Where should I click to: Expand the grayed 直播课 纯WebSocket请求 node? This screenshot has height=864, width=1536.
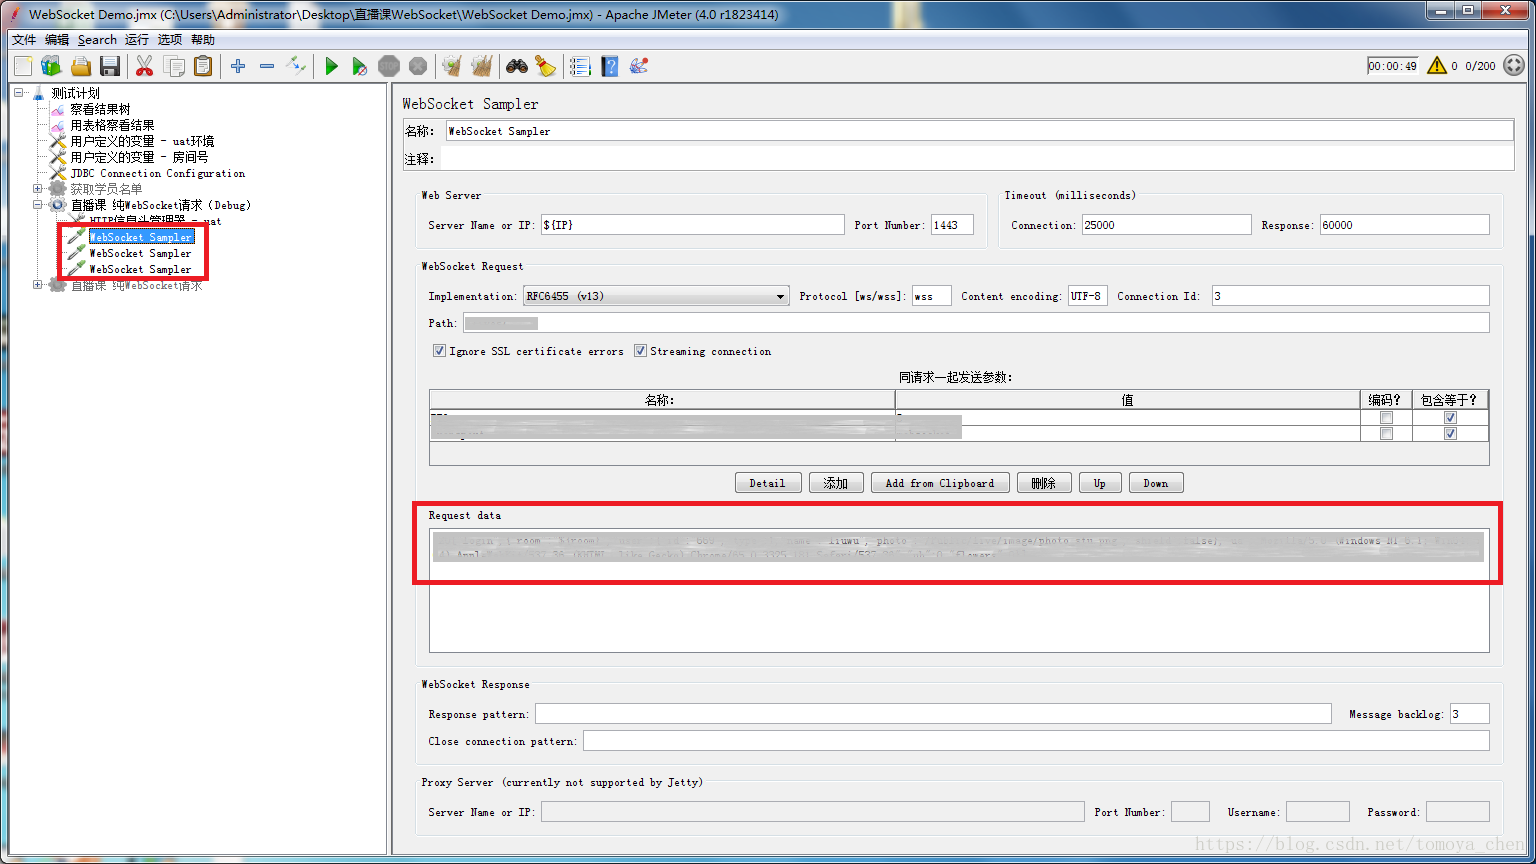(x=38, y=285)
